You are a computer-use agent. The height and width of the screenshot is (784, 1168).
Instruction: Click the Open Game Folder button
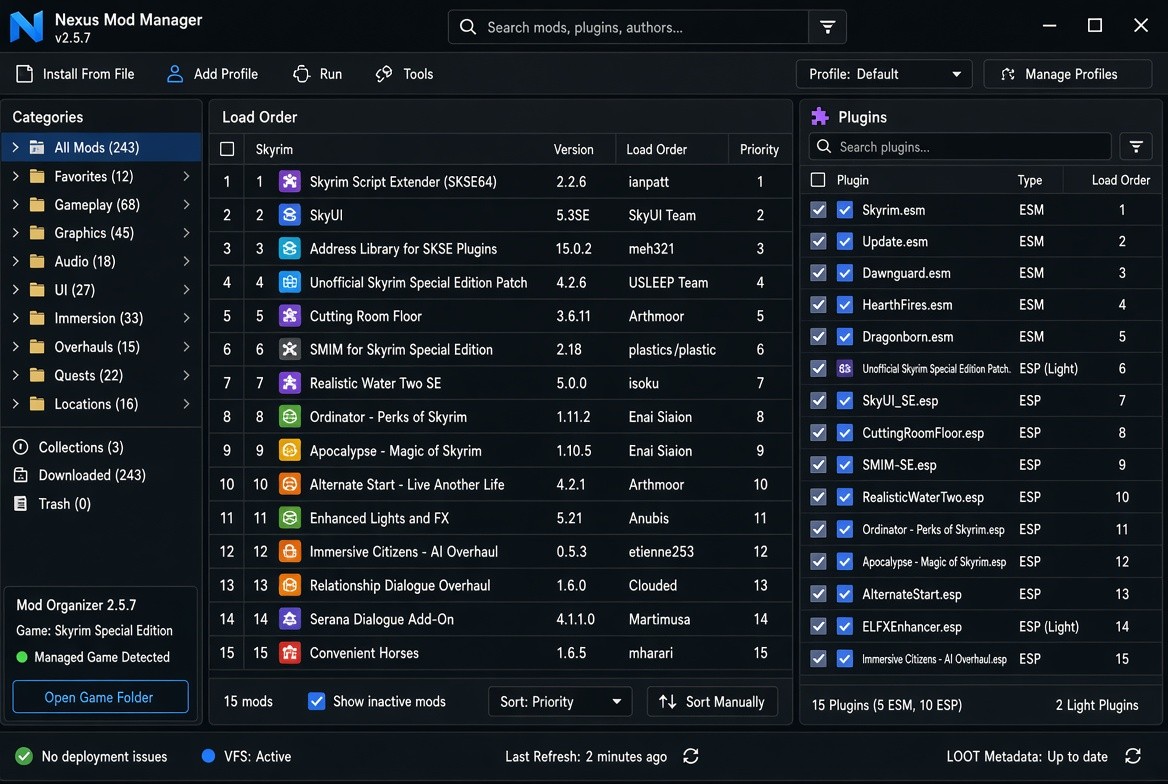(100, 697)
